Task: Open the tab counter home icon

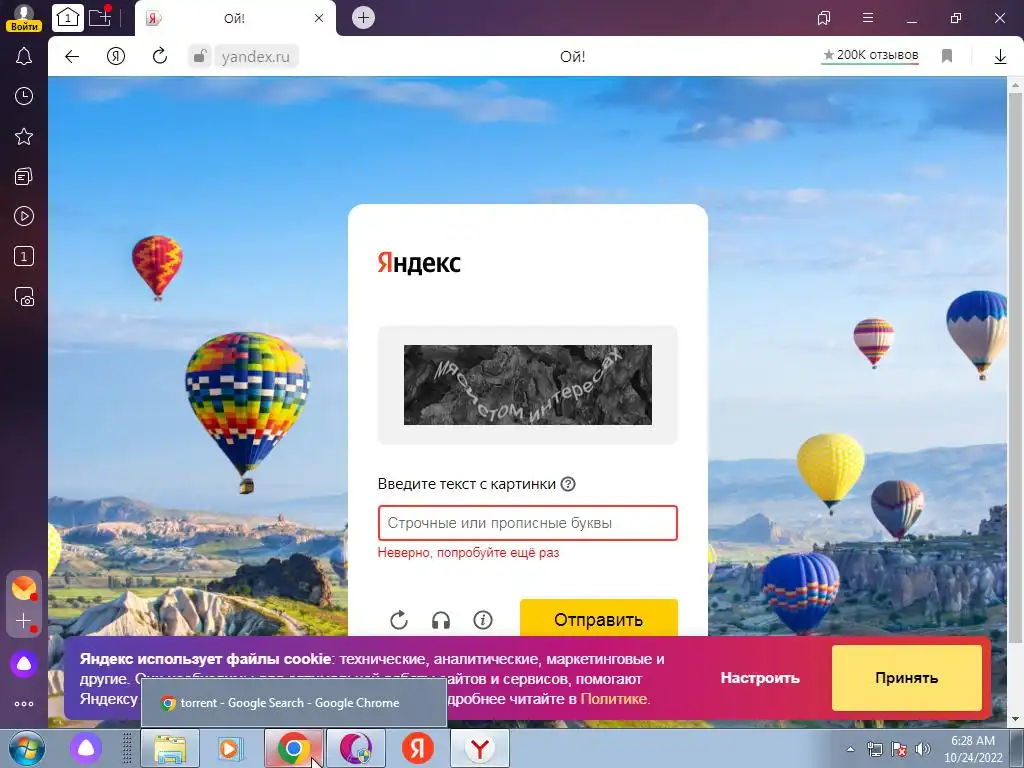Action: pyautogui.click(x=67, y=18)
